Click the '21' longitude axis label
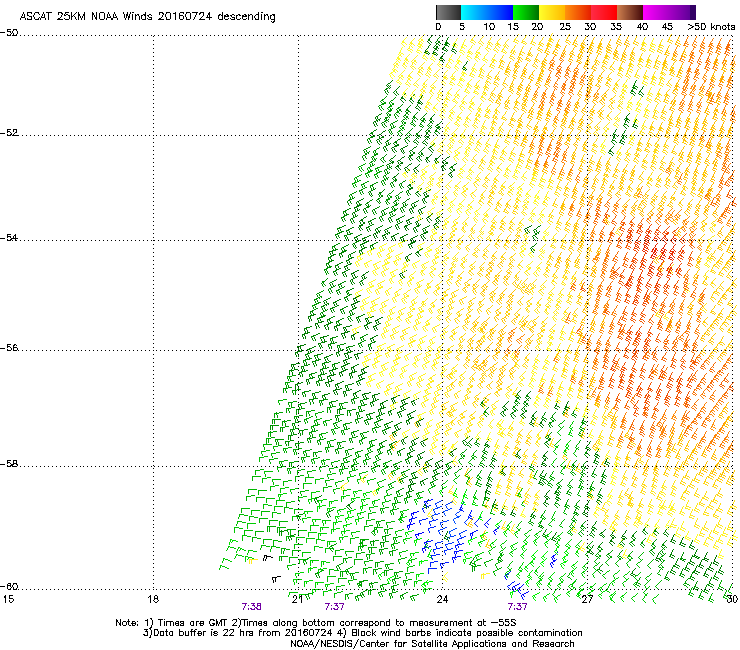Viewport: 740px width, 650px height. [297, 599]
